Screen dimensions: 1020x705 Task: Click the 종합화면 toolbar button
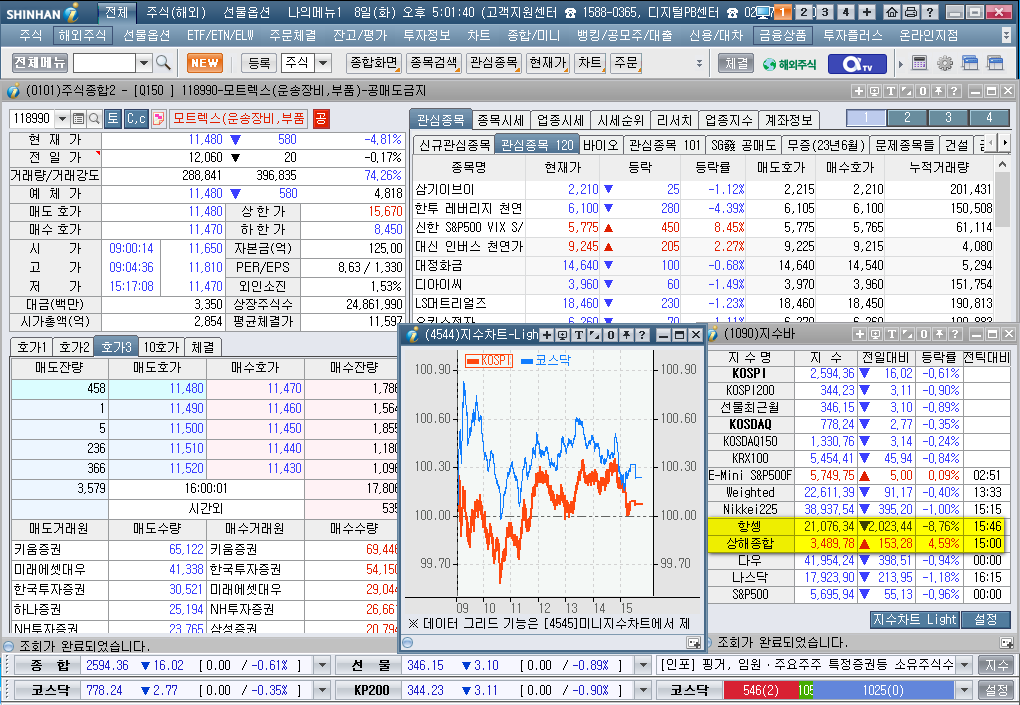[x=373, y=63]
